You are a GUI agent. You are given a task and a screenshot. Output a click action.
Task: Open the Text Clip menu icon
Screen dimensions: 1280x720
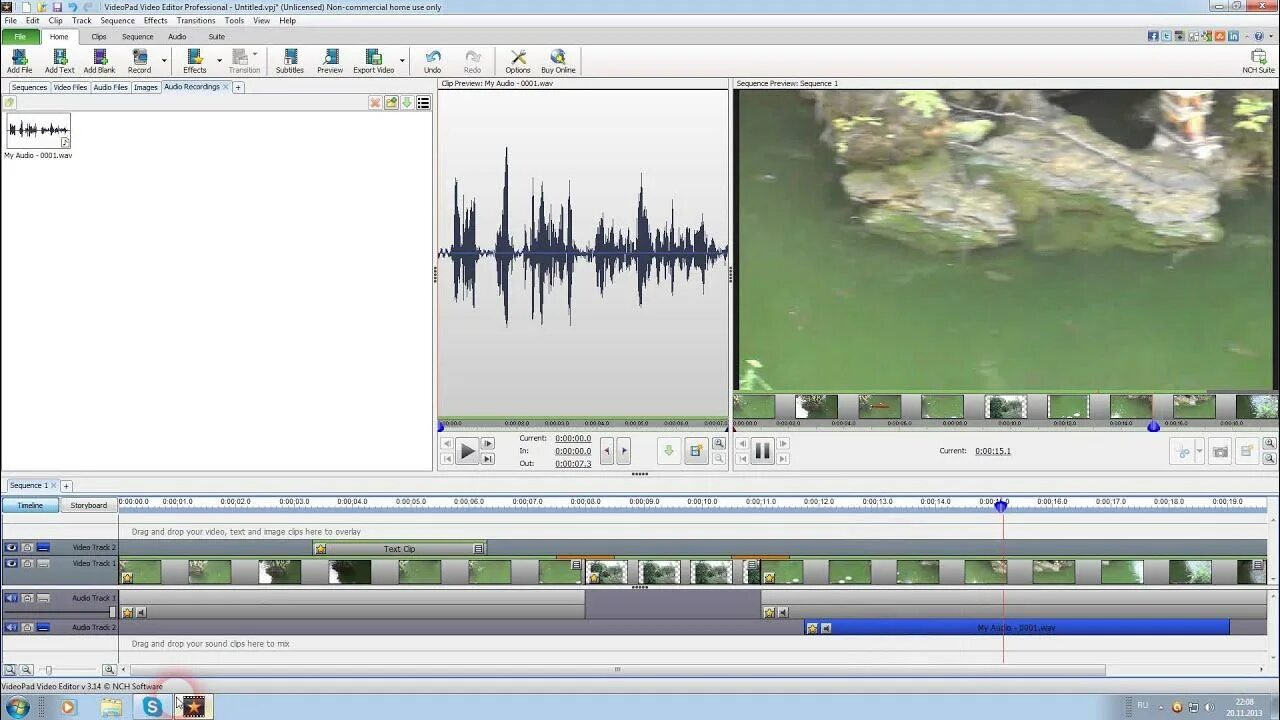(478, 548)
